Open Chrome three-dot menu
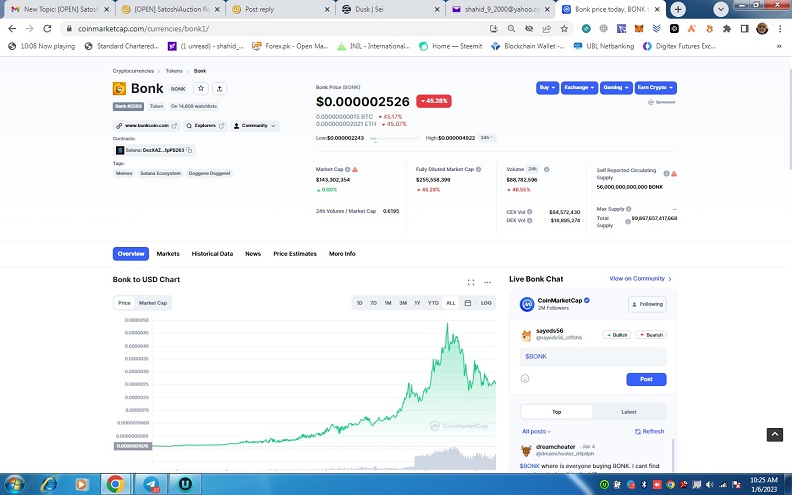Viewport: 792px width, 495px height. coord(780,29)
